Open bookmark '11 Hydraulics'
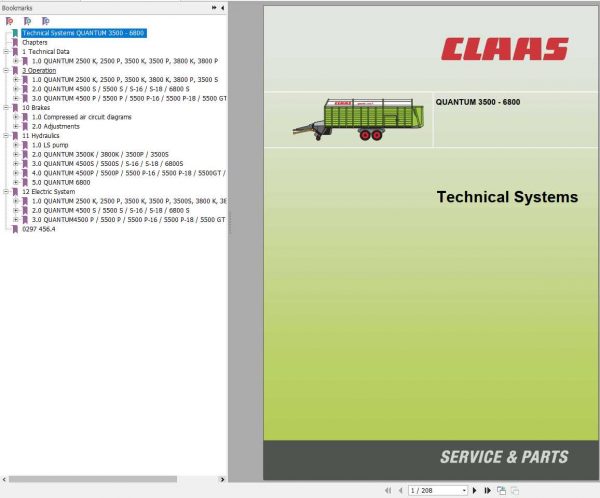 (41, 136)
